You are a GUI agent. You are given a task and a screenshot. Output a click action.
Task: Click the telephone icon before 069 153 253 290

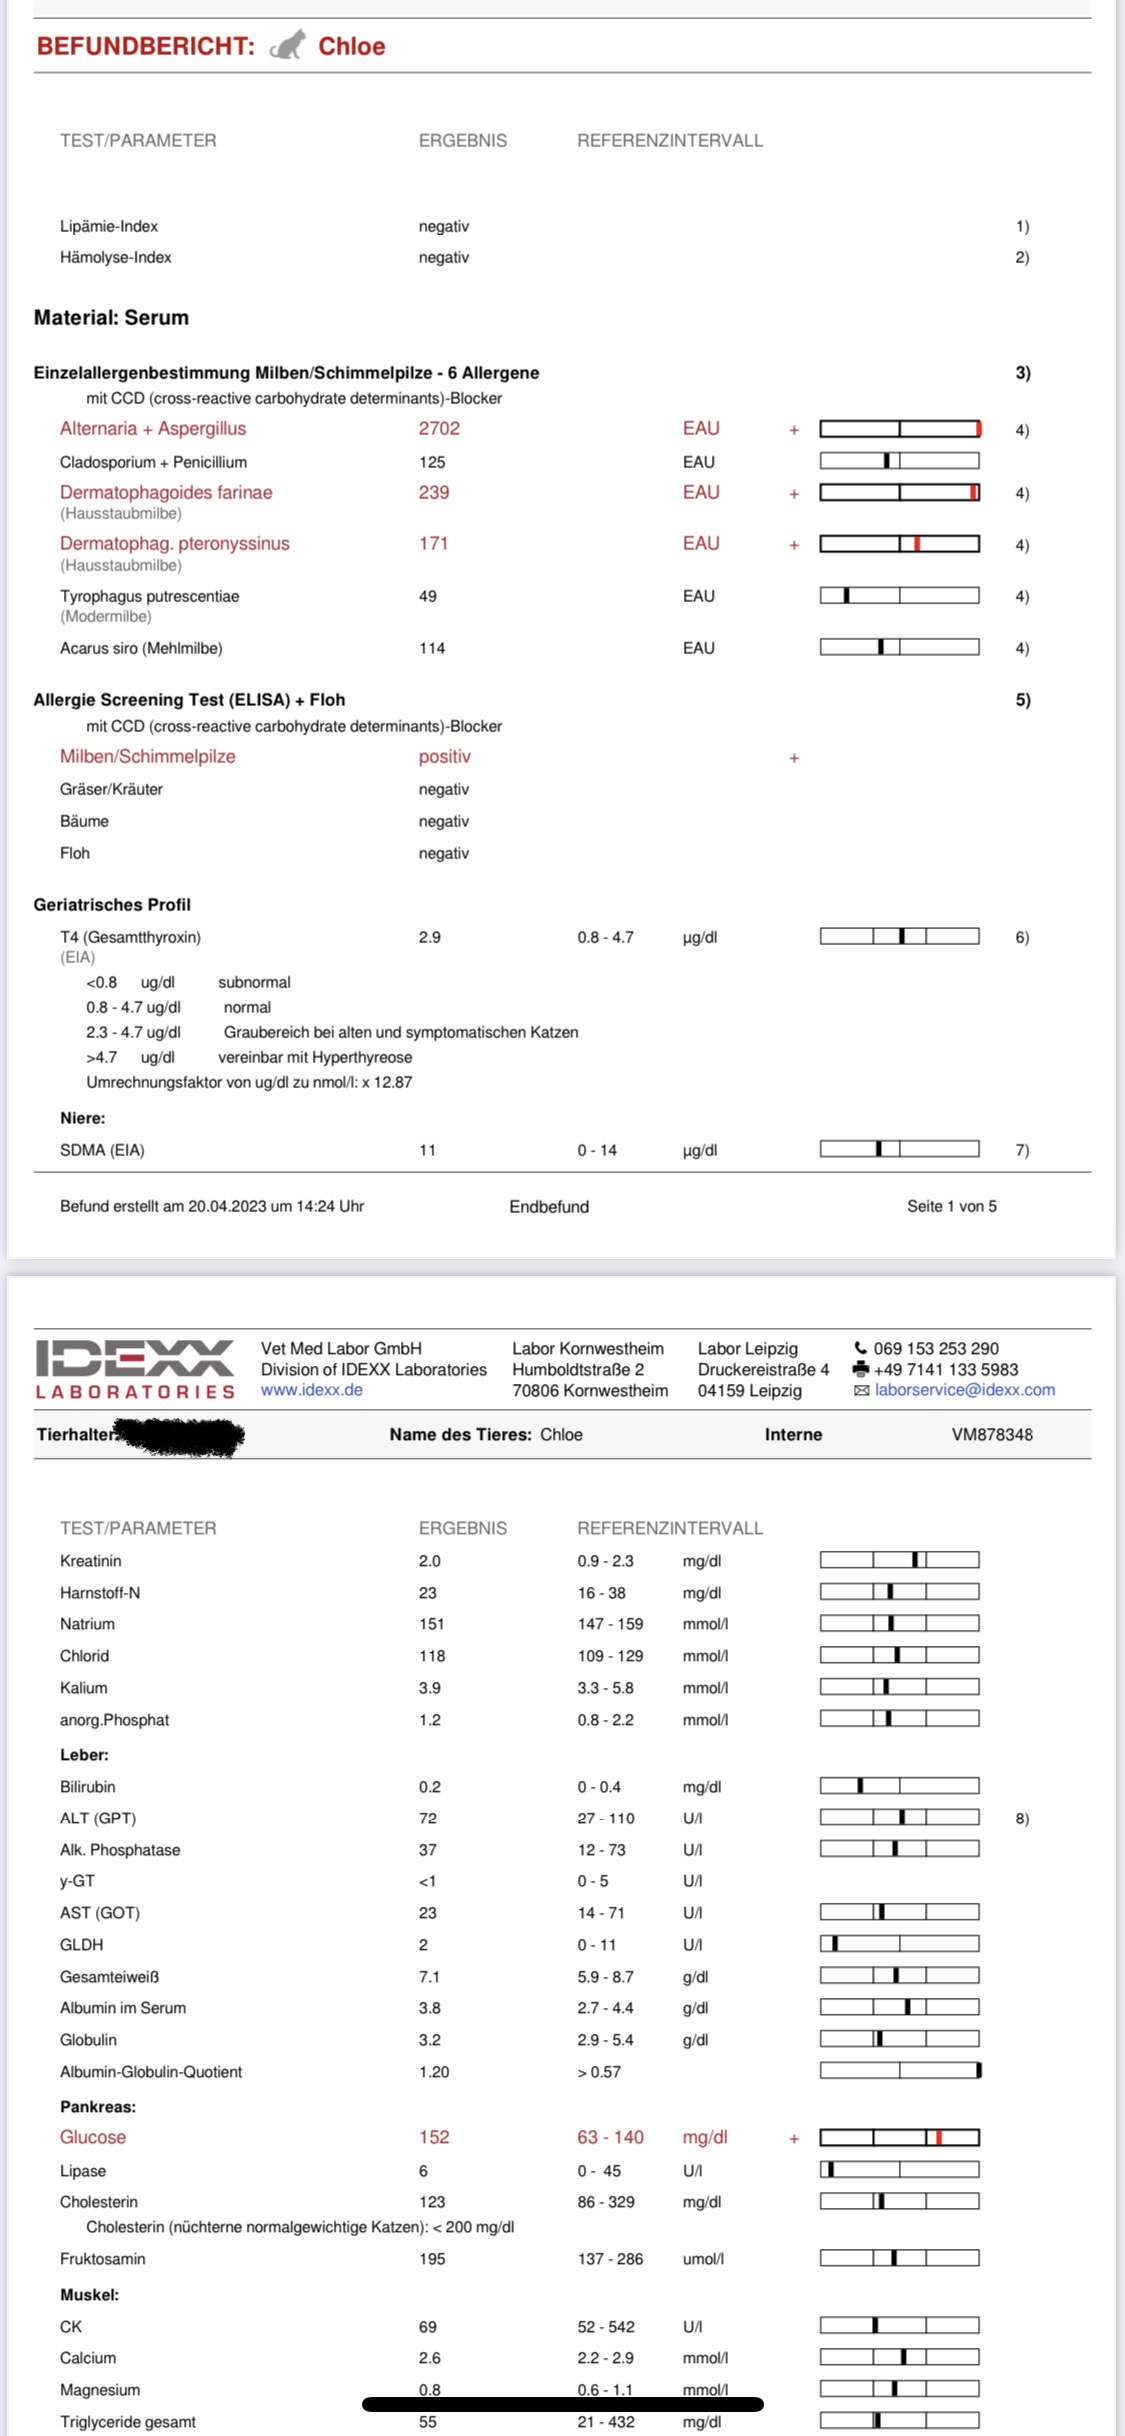point(861,1348)
